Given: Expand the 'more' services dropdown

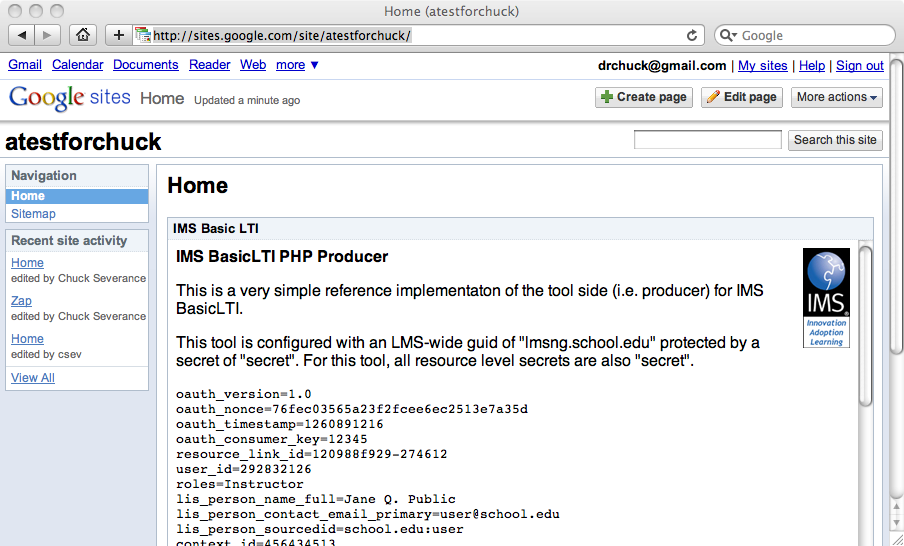Looking at the screenshot, I should click(x=297, y=65).
